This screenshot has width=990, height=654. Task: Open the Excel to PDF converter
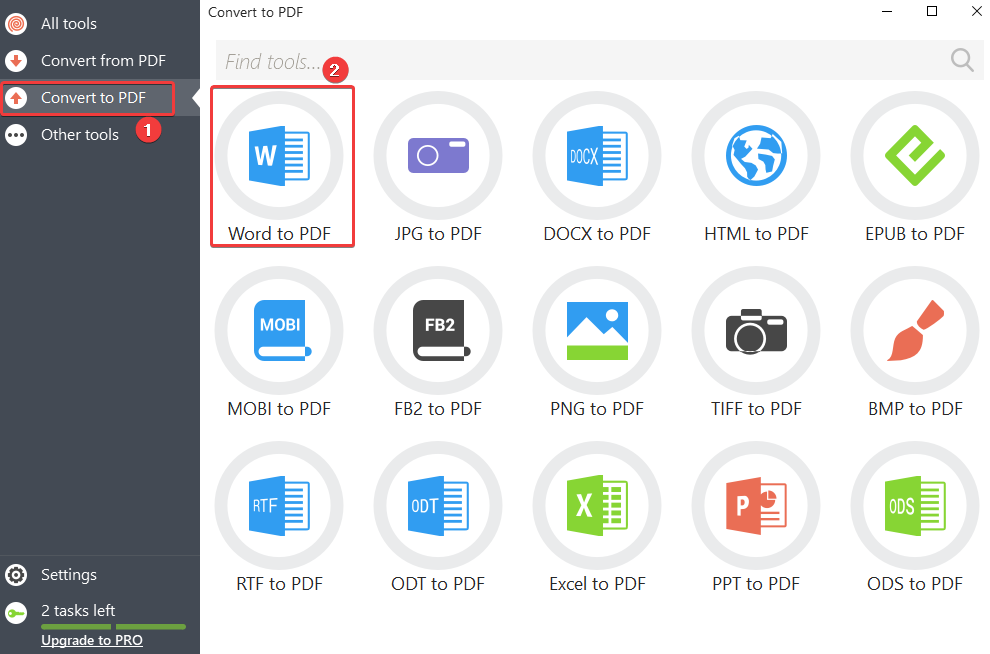point(597,517)
